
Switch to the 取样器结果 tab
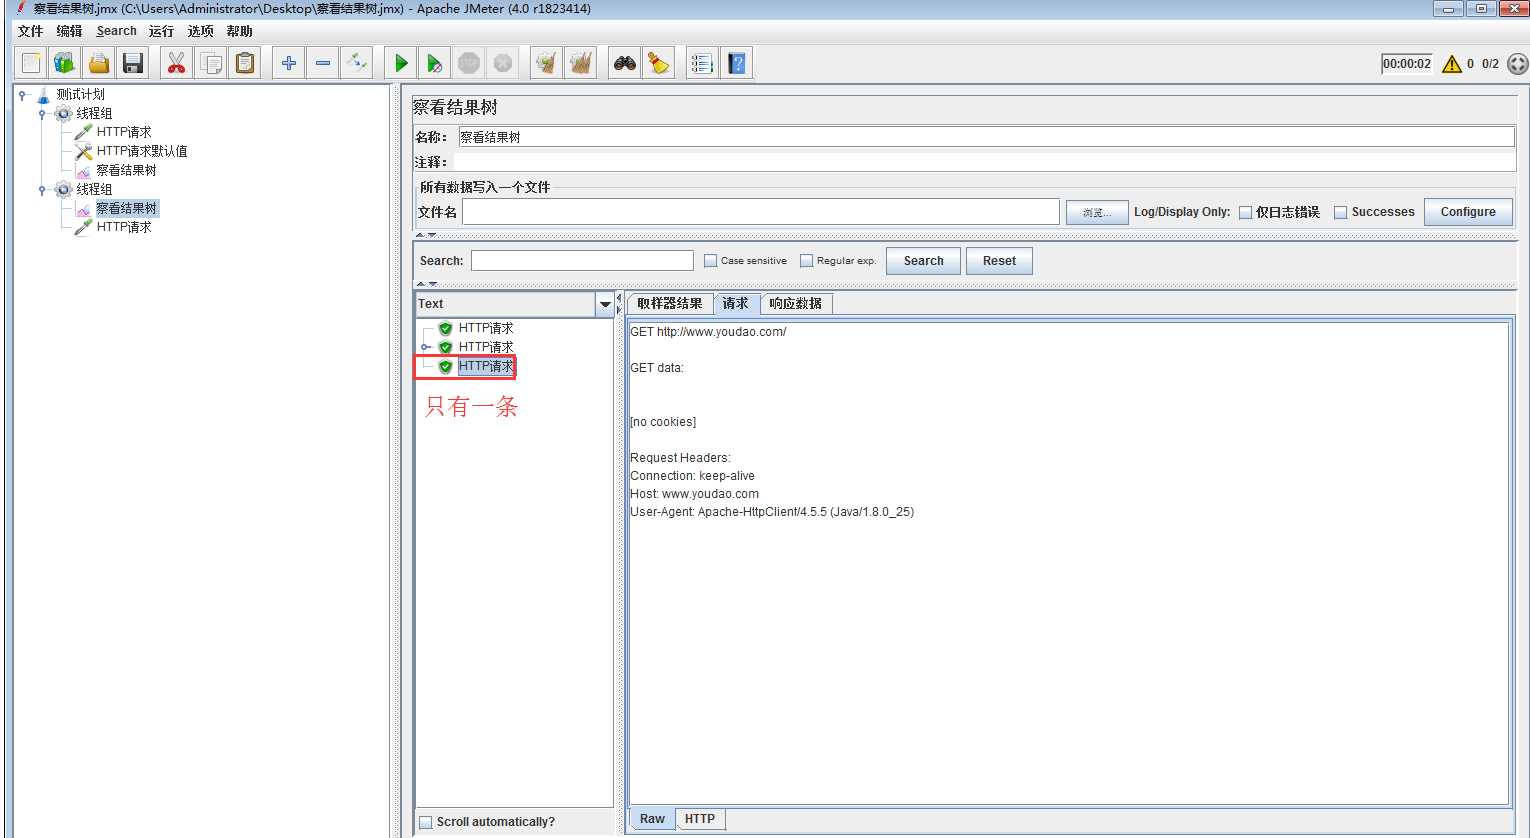[x=670, y=303]
